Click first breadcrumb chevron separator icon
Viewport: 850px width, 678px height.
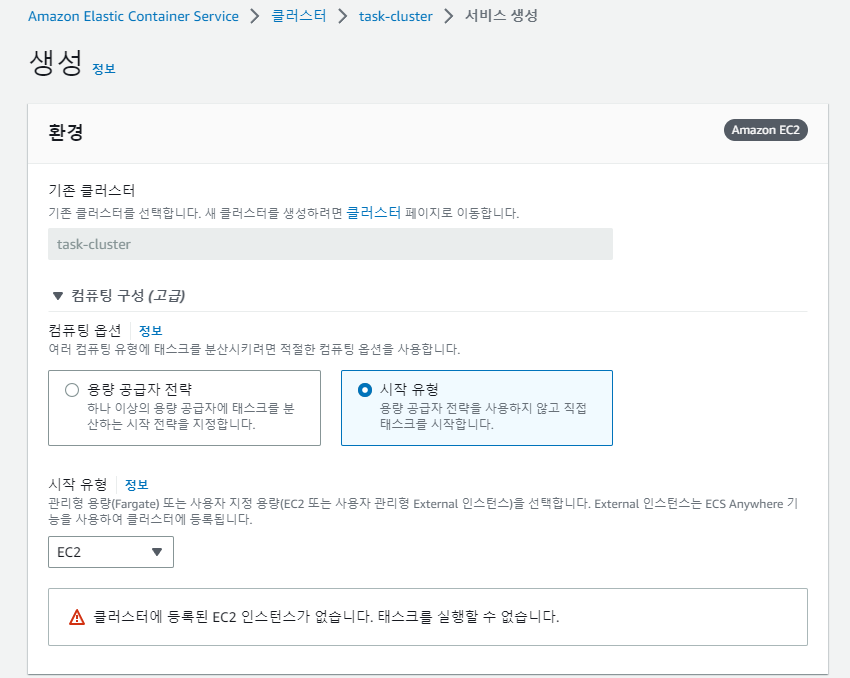pyautogui.click(x=255, y=16)
